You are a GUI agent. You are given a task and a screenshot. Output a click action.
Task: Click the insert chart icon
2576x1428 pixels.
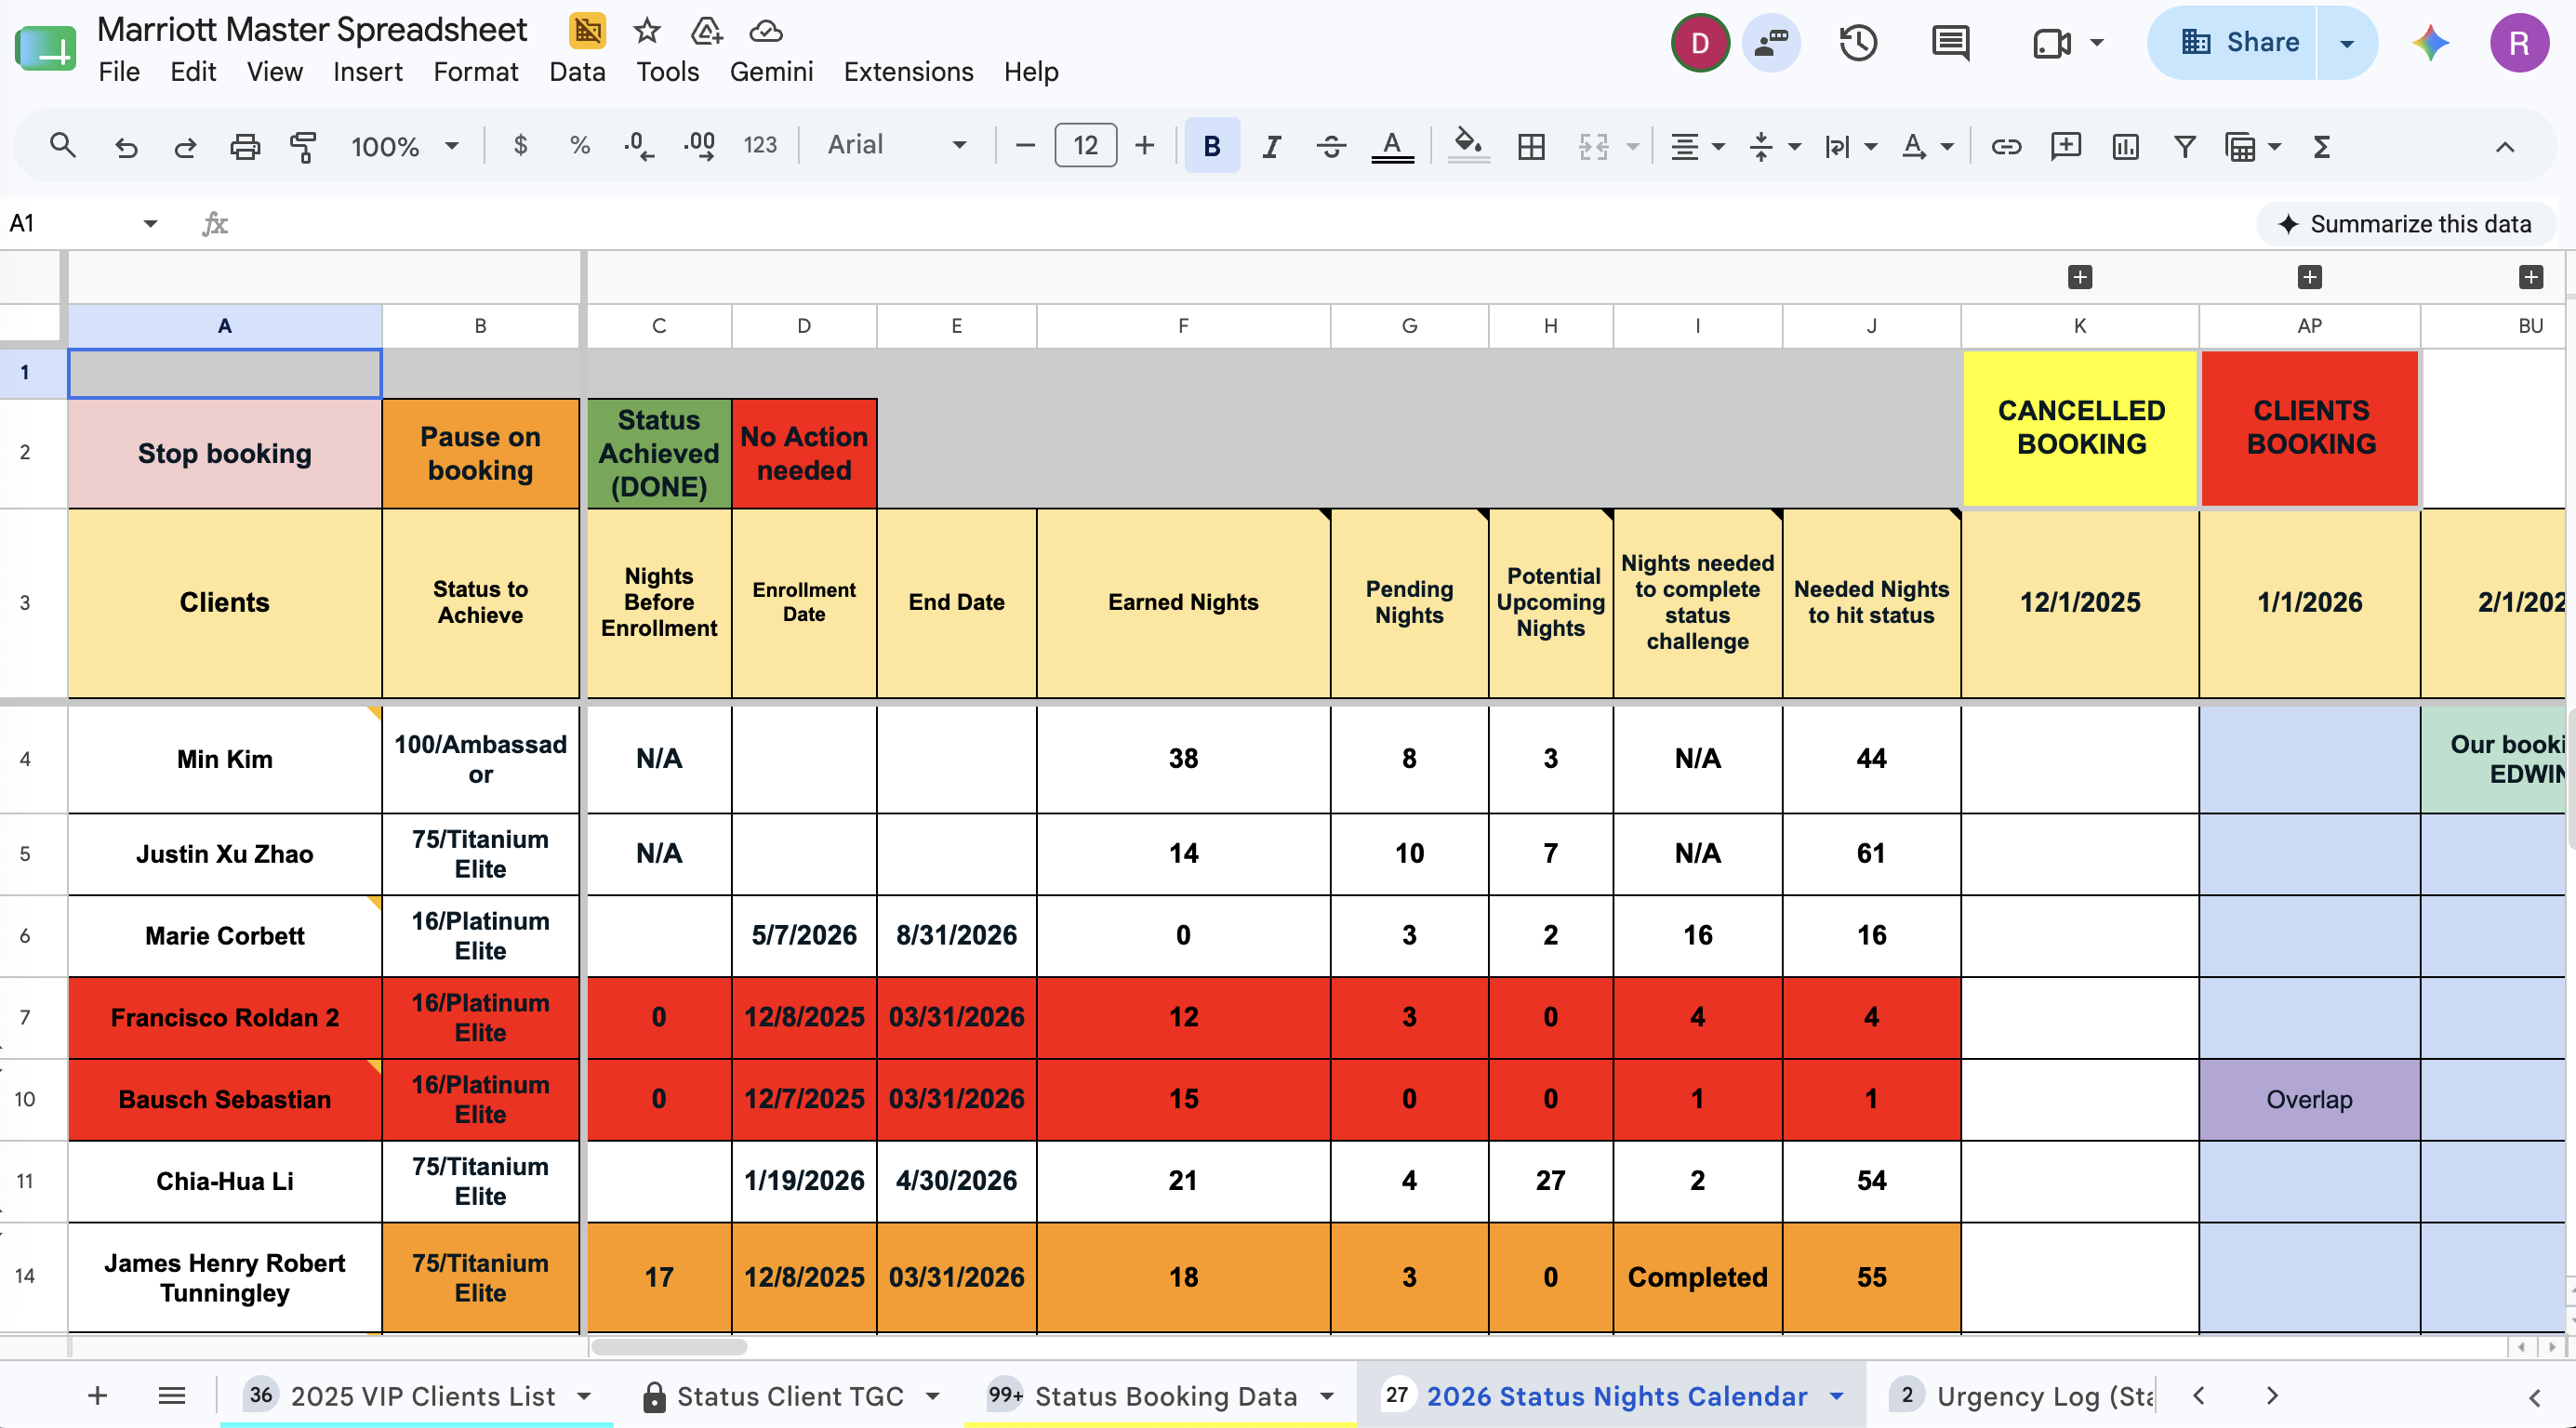[2125, 146]
